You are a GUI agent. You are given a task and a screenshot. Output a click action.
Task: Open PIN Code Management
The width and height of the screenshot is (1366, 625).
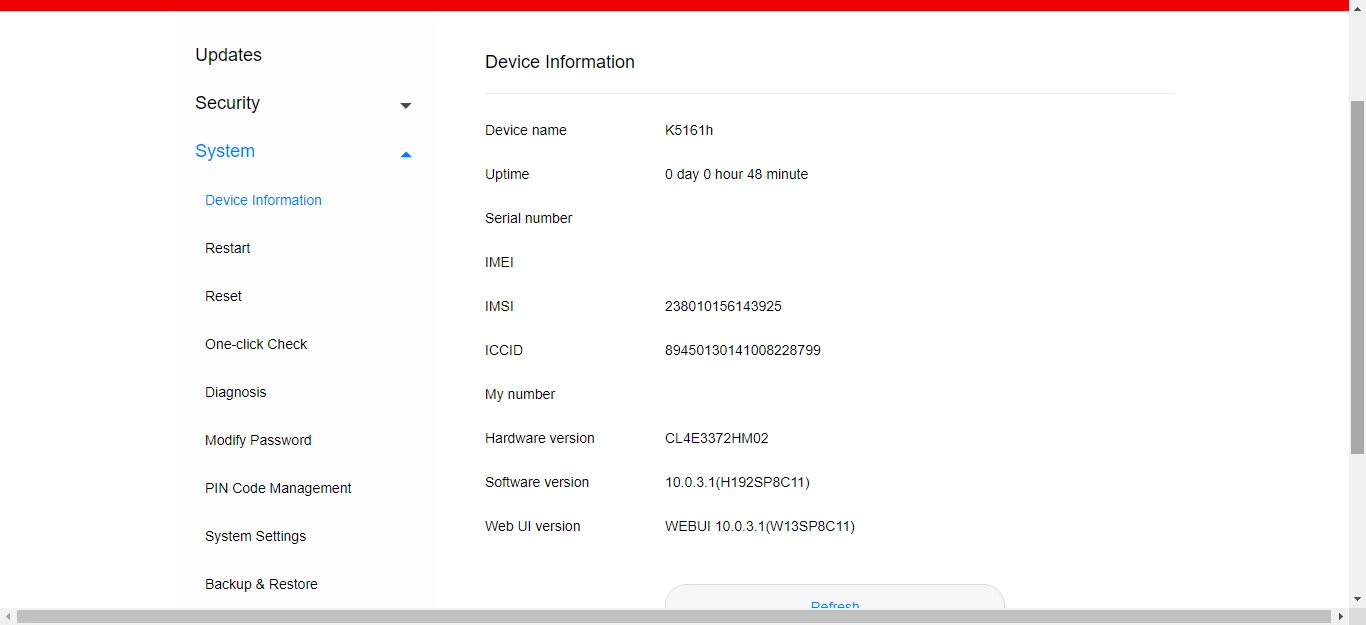click(278, 488)
